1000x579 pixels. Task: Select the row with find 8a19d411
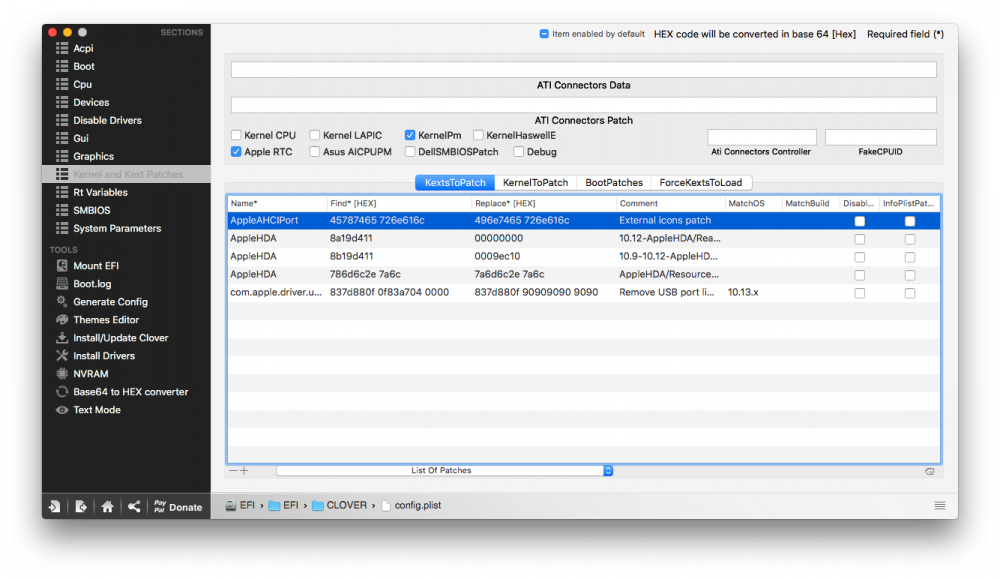pos(584,238)
